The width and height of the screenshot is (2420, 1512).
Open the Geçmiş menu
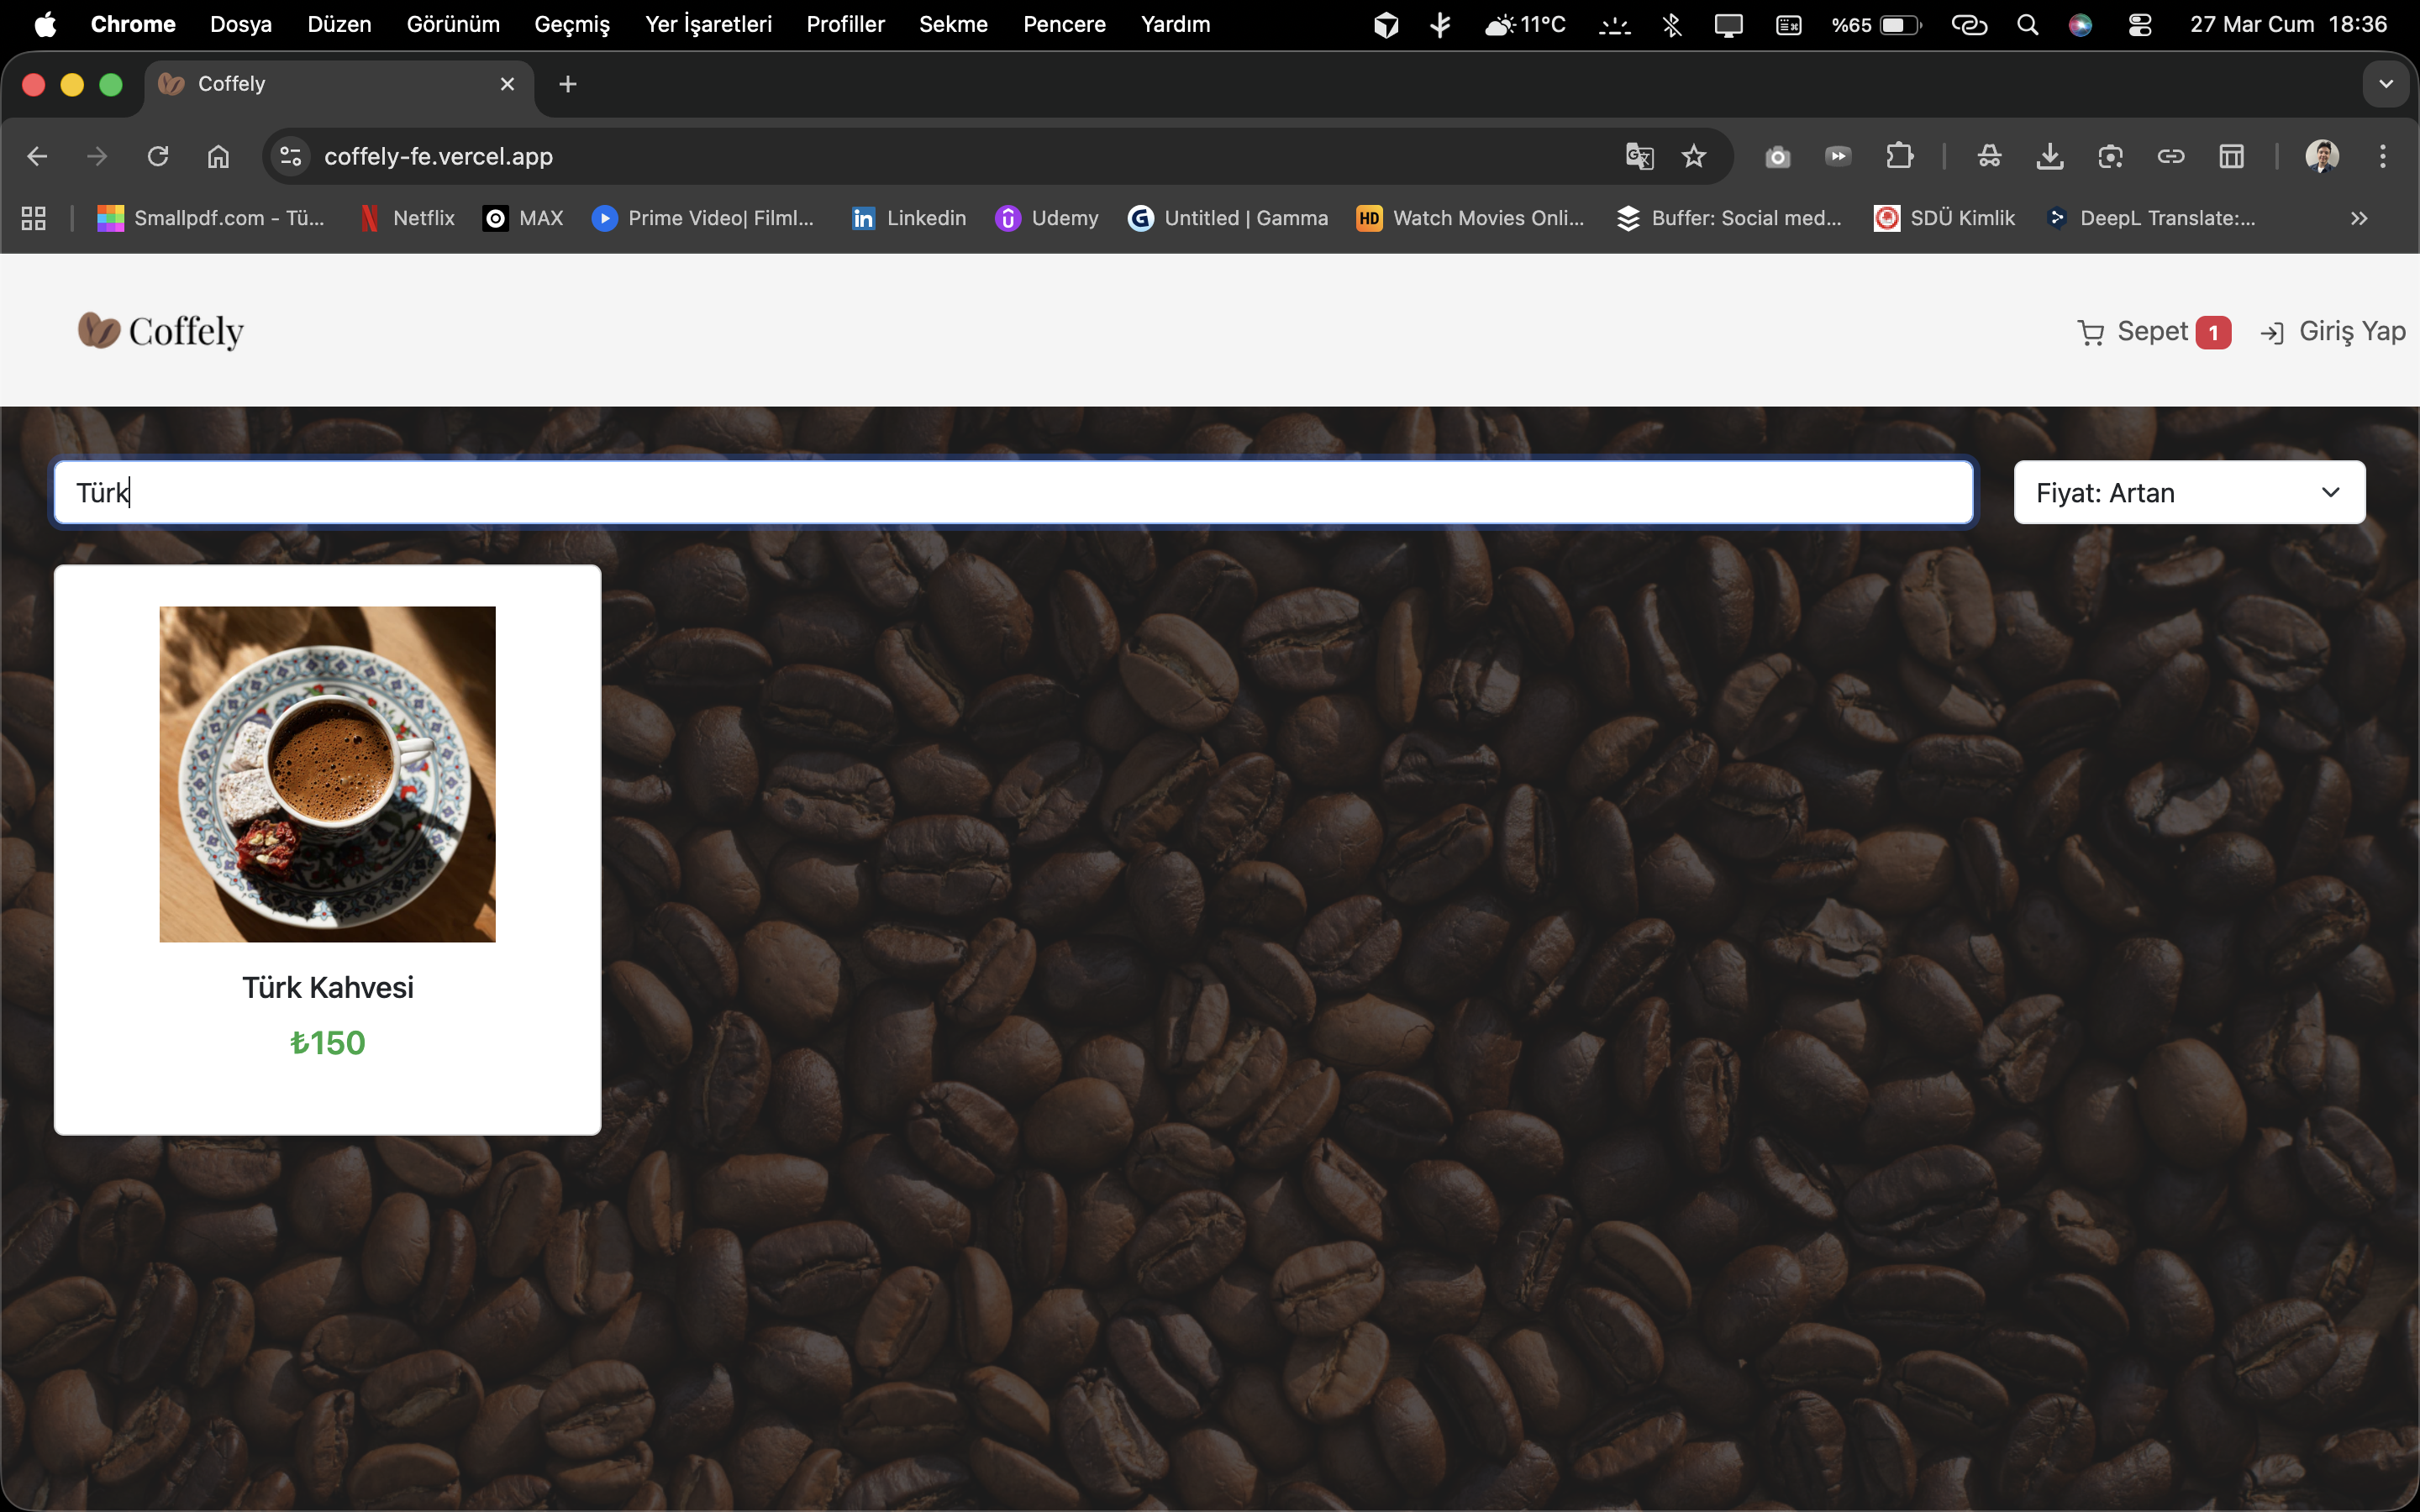572,24
